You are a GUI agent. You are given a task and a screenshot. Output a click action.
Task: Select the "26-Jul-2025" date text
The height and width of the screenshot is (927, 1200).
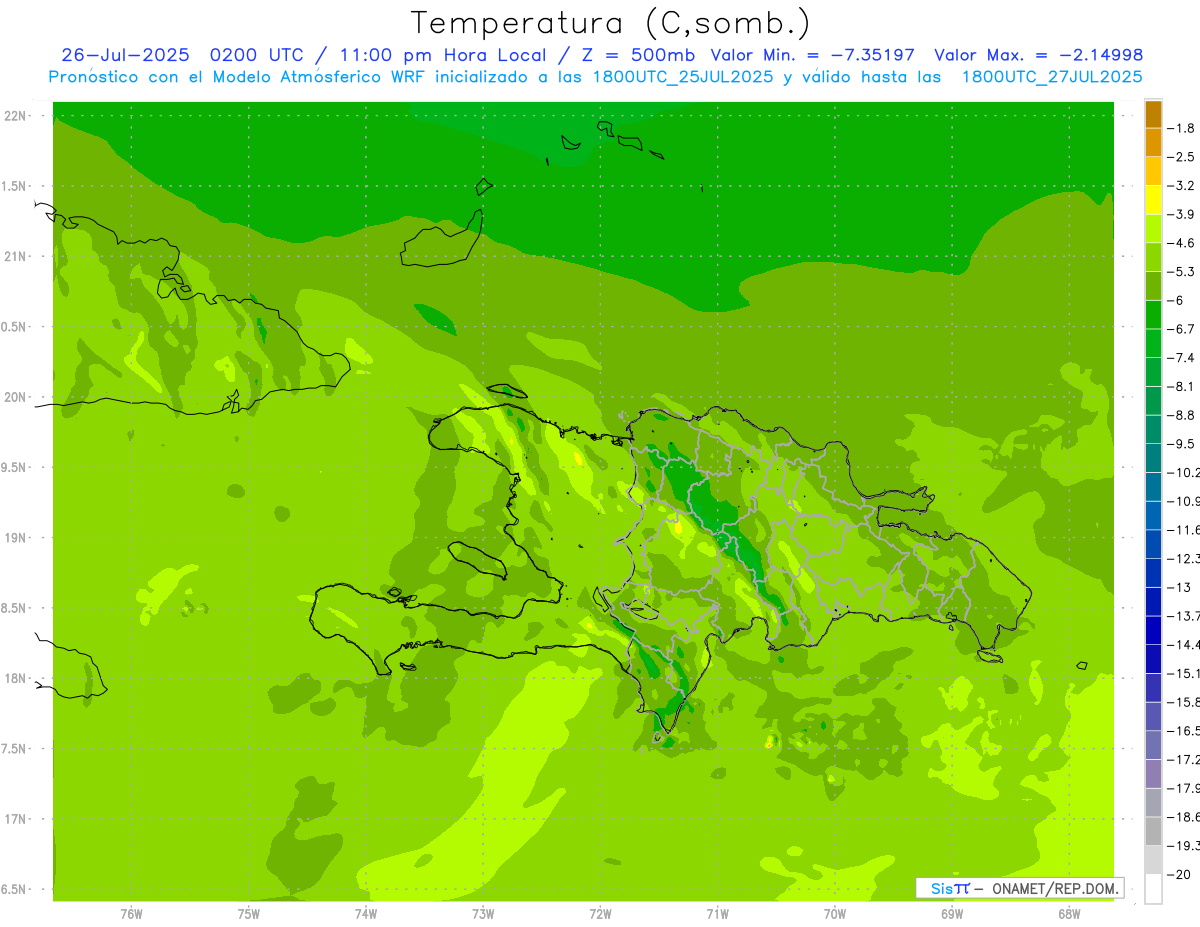pyautogui.click(x=125, y=55)
